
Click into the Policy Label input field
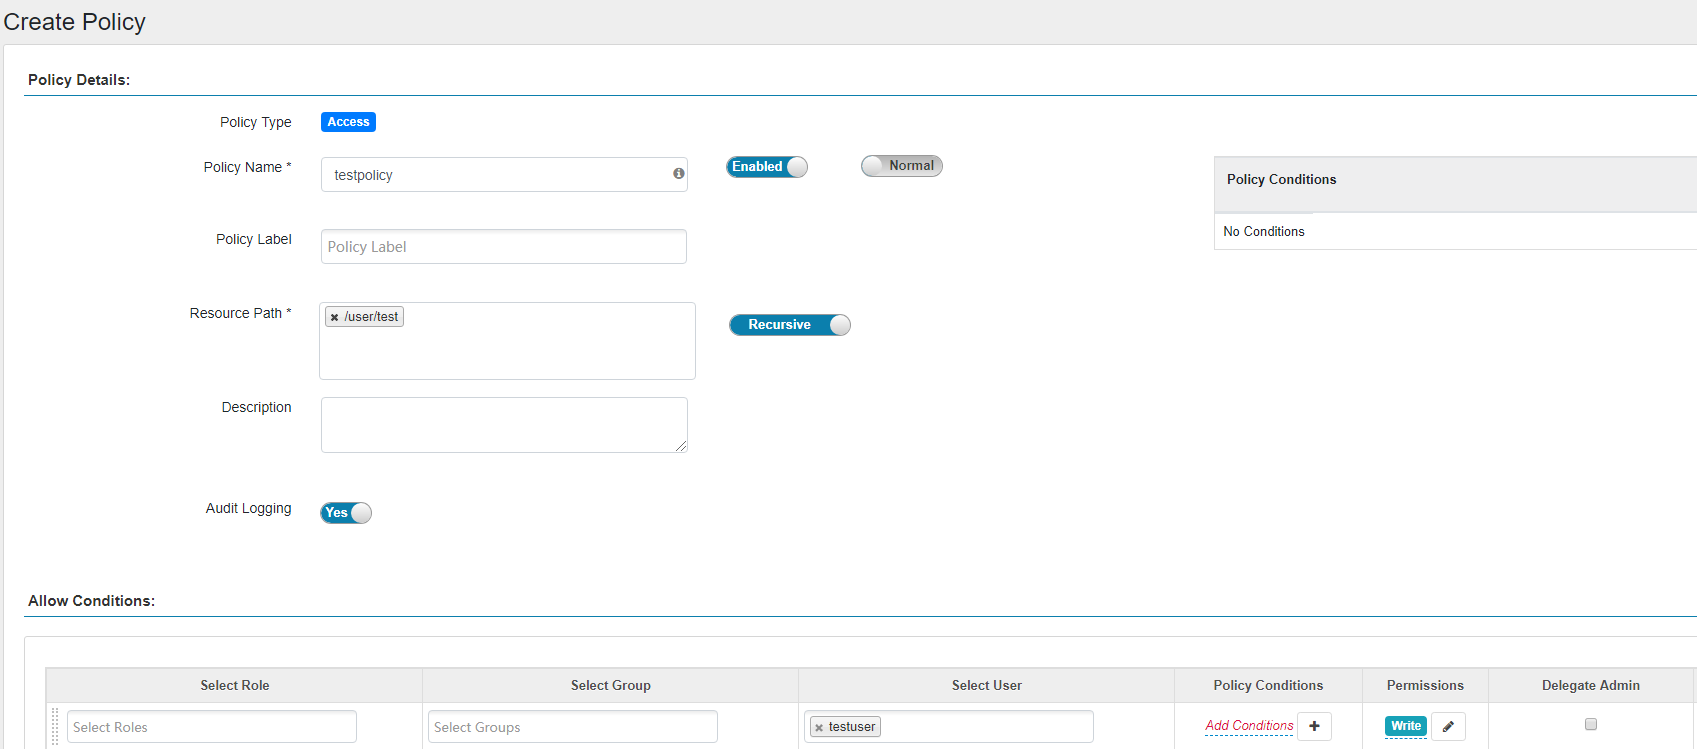click(x=503, y=247)
